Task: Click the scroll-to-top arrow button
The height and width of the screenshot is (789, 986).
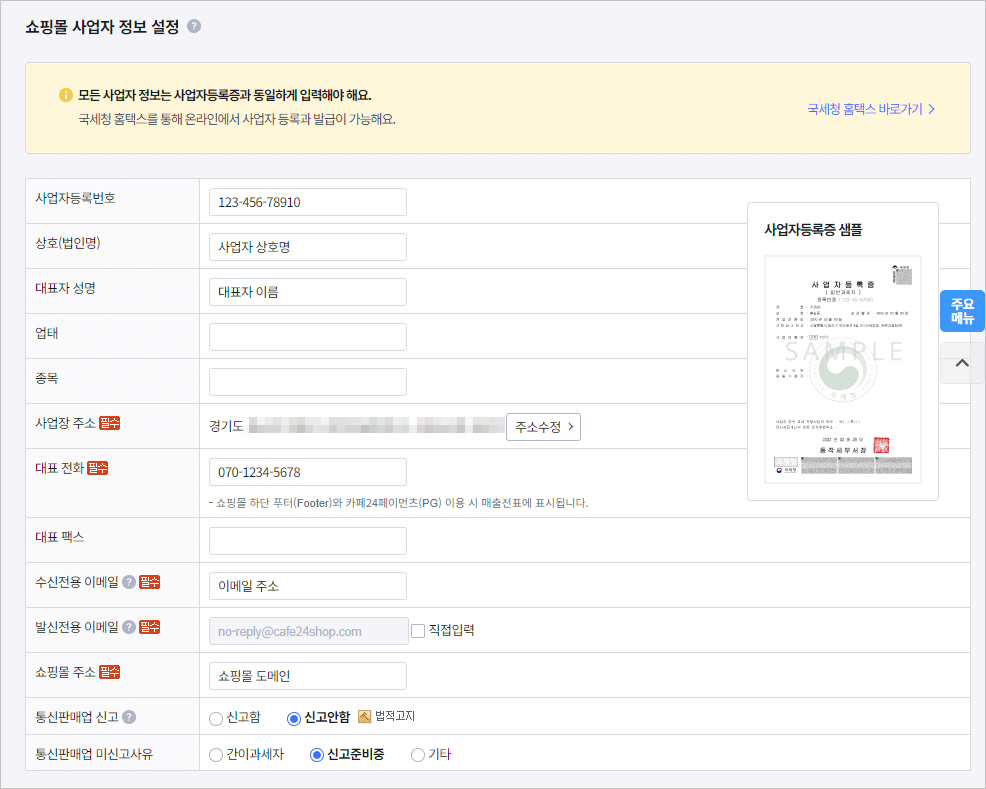Action: point(962,363)
